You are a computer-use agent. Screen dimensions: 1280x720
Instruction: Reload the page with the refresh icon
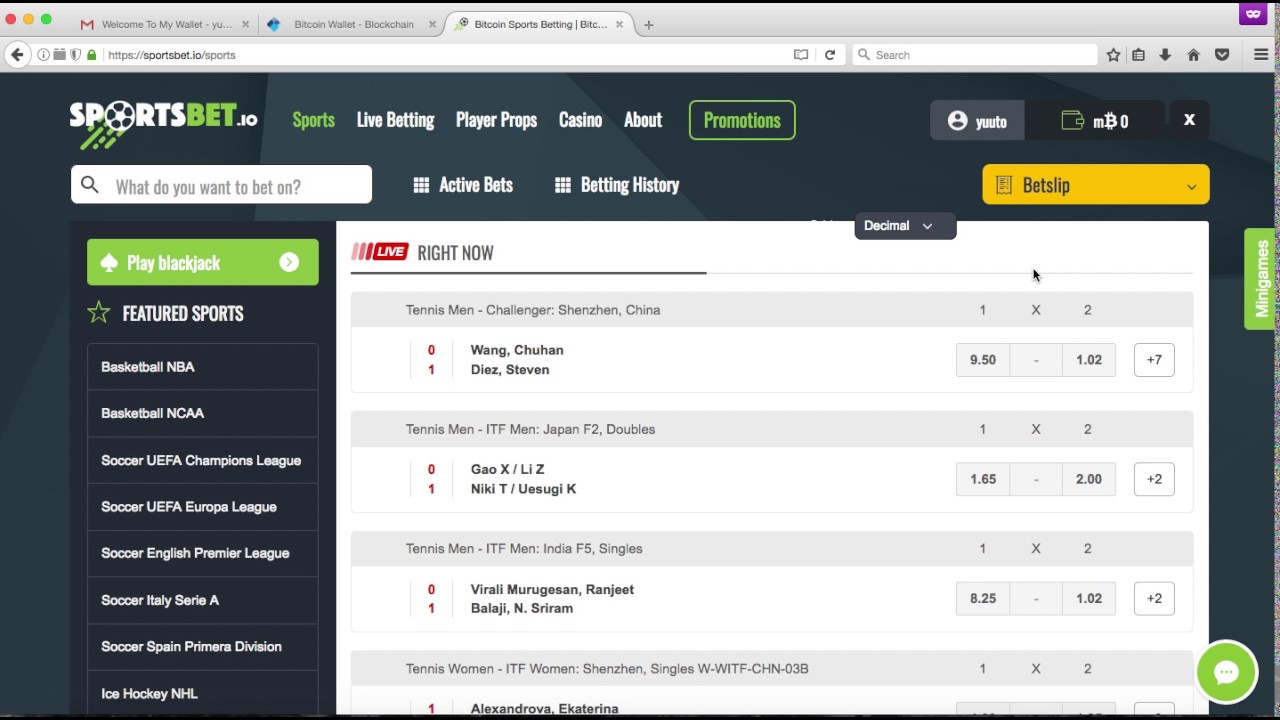coord(830,55)
